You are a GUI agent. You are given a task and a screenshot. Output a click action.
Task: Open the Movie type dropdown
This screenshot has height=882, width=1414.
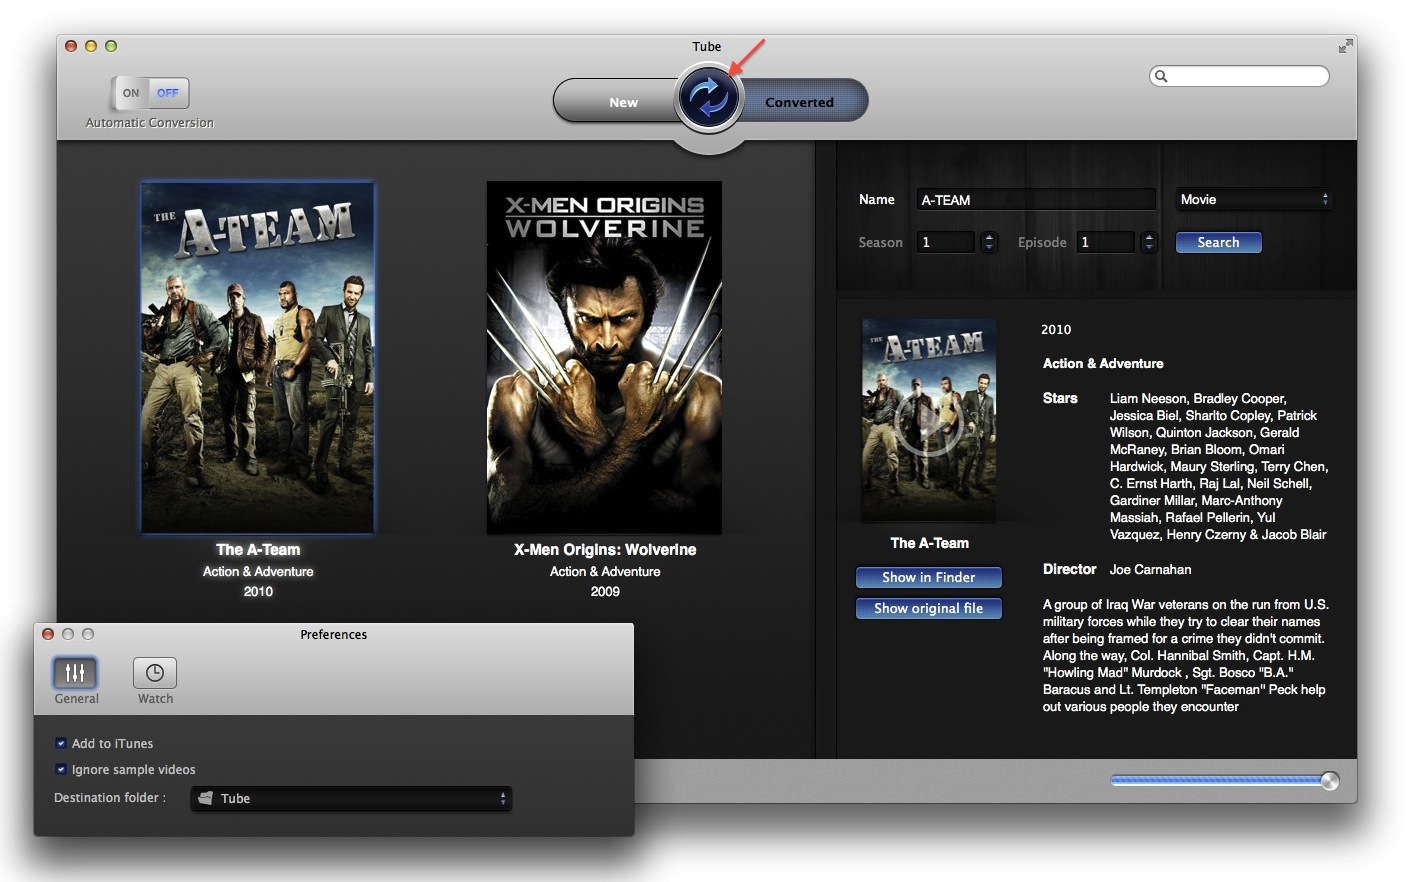point(1254,200)
